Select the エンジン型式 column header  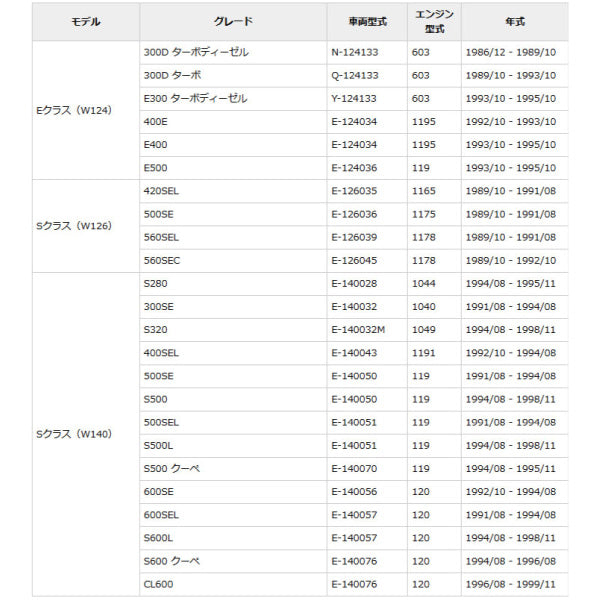(434, 20)
